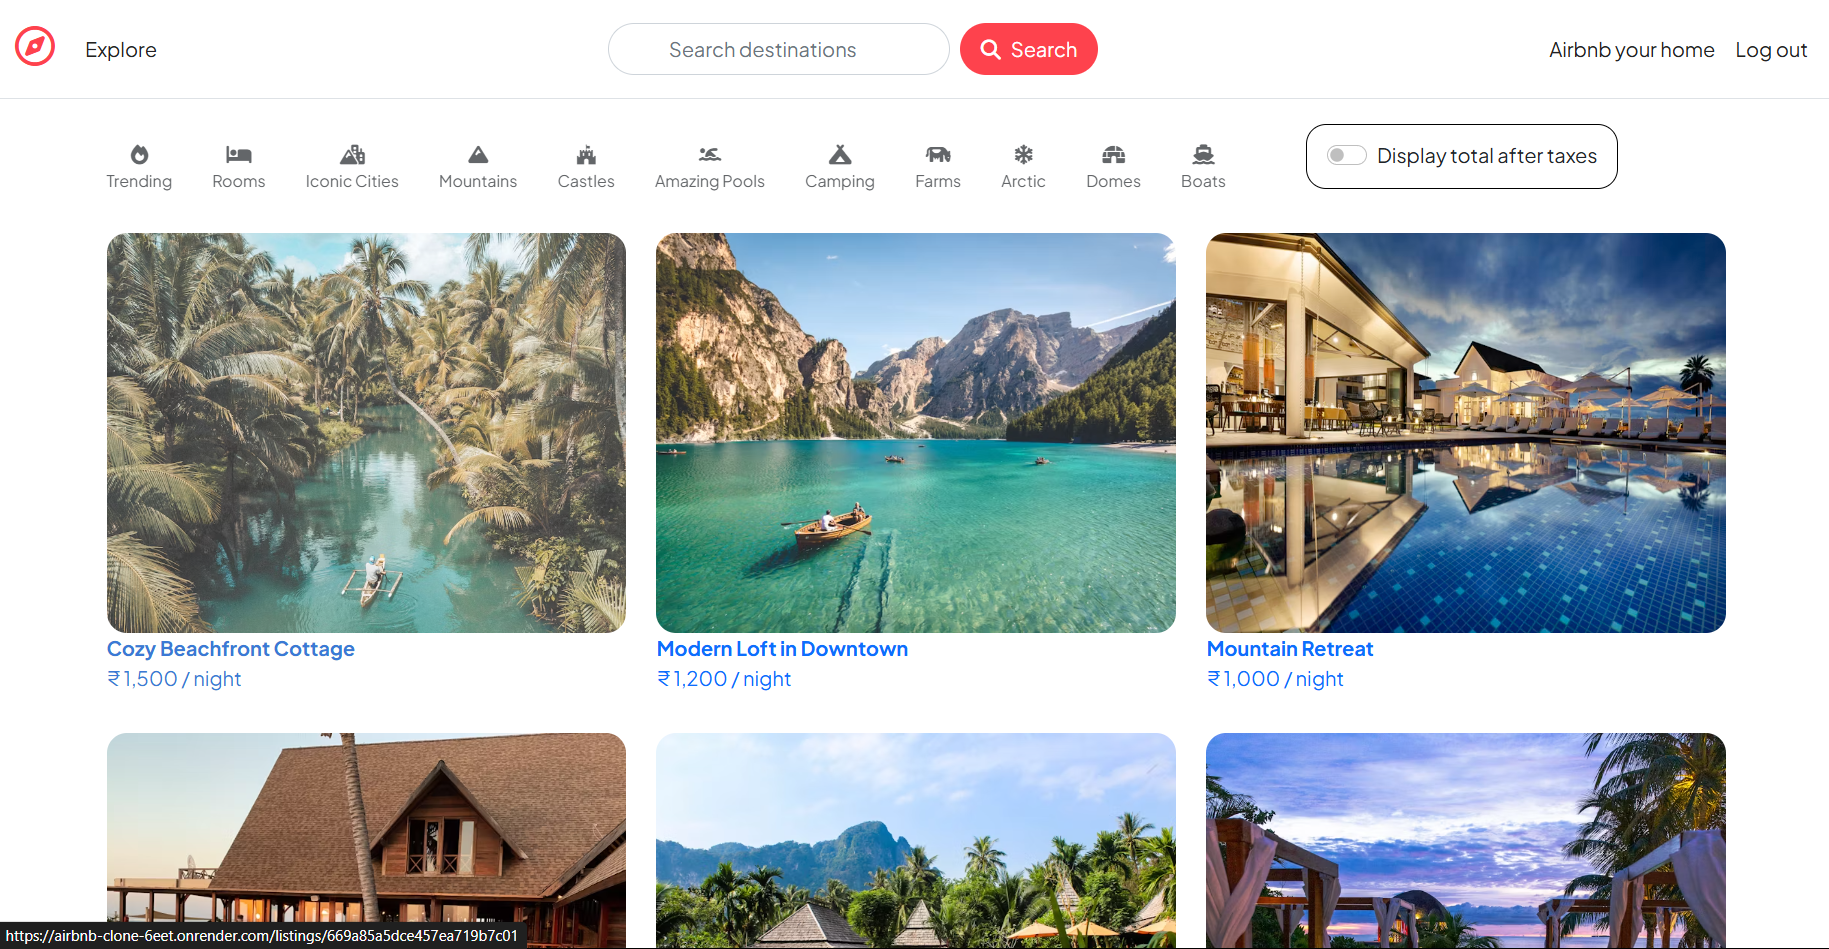The image size is (1829, 949).
Task: Open the Mountain Retreat title link
Action: click(x=1290, y=649)
